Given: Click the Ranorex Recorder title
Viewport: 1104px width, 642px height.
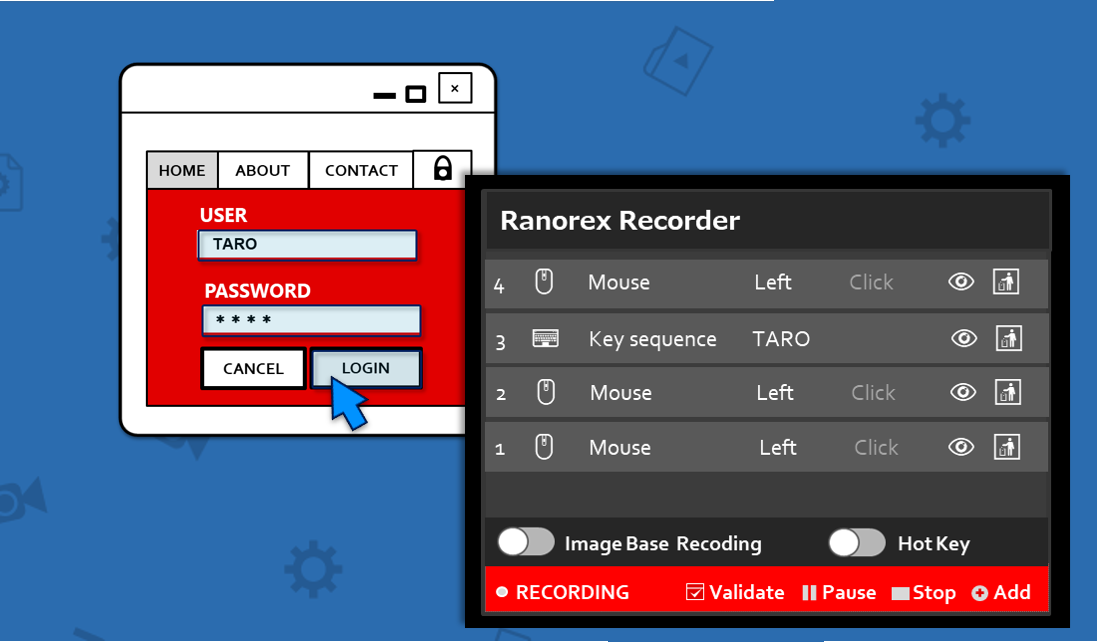Looking at the screenshot, I should pos(620,221).
